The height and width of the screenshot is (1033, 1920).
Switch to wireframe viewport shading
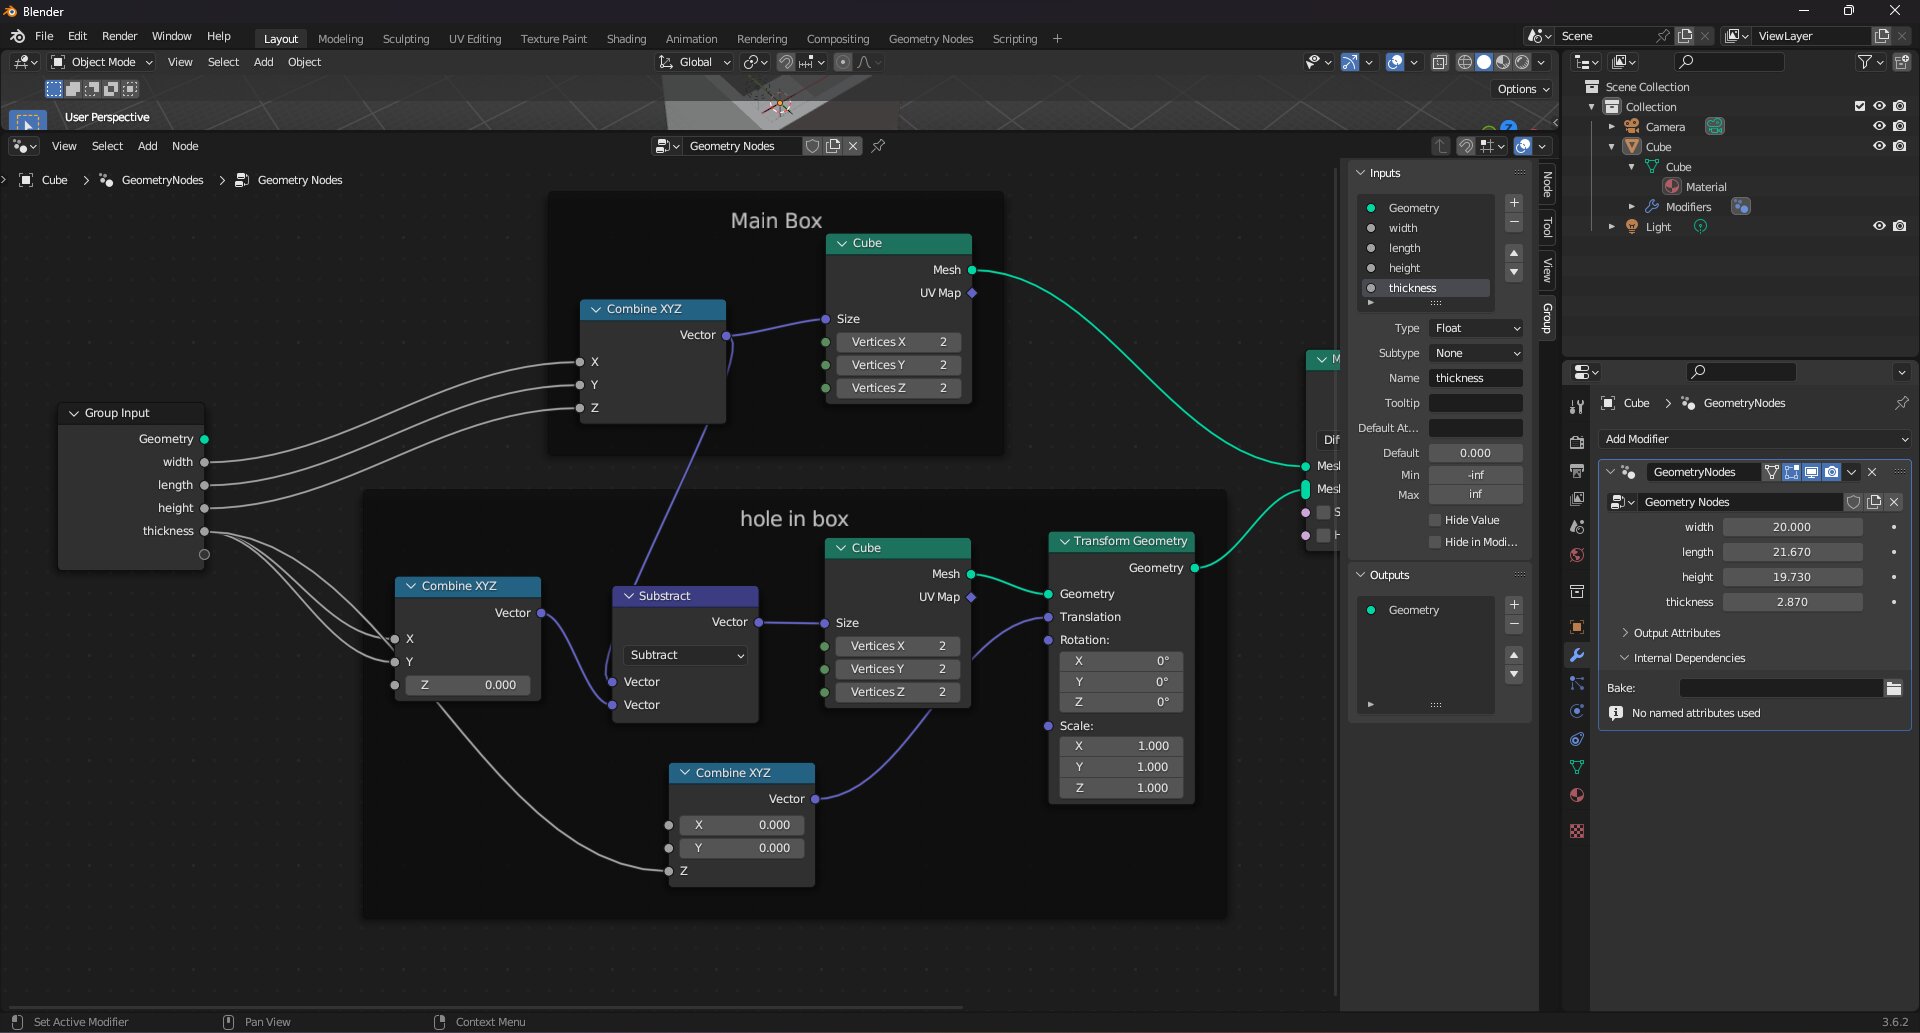click(1465, 62)
